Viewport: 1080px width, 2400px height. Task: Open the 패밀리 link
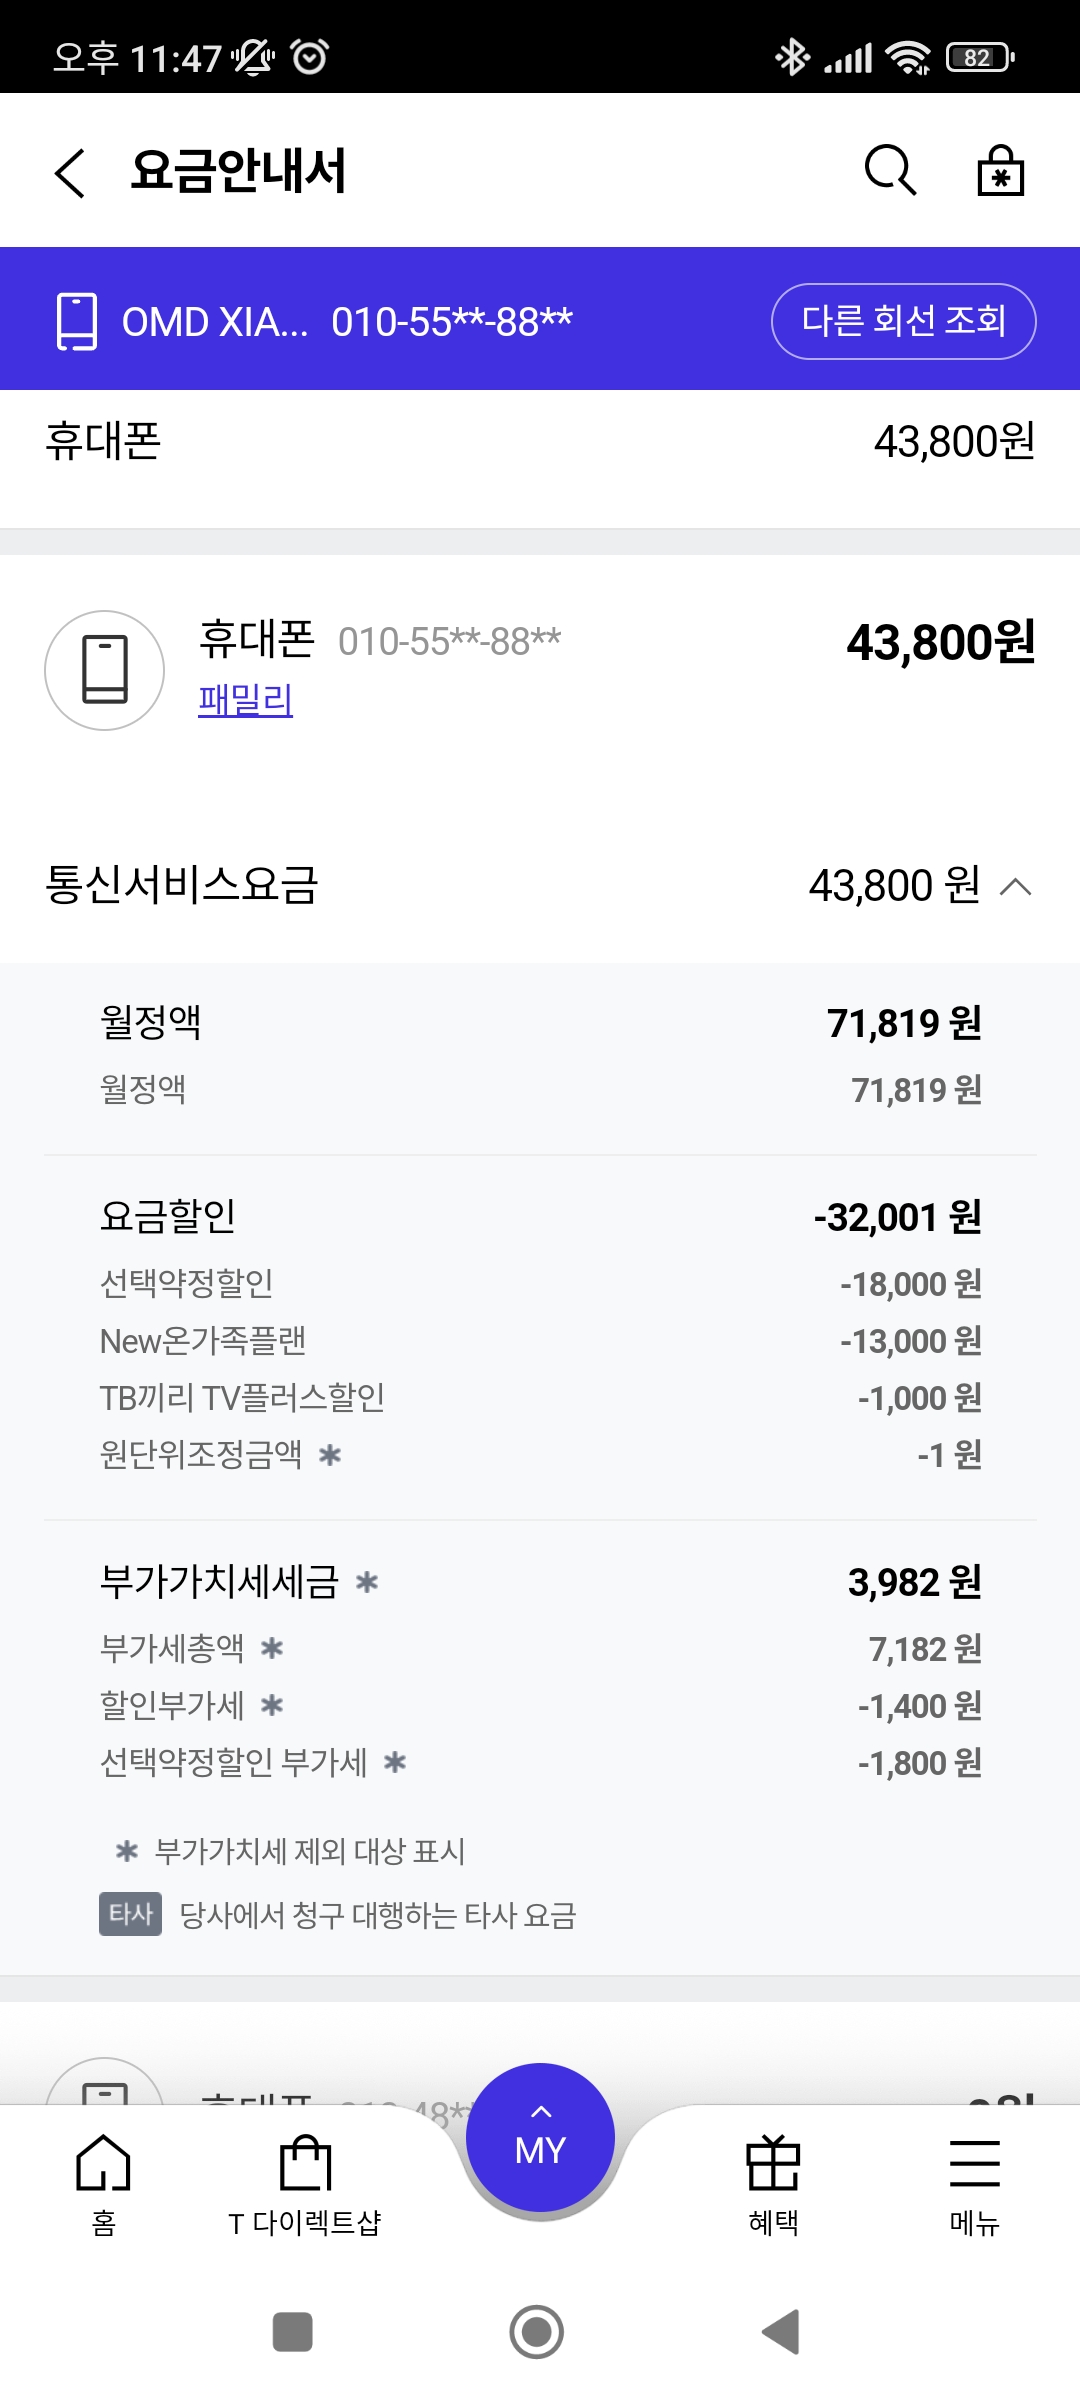246,699
